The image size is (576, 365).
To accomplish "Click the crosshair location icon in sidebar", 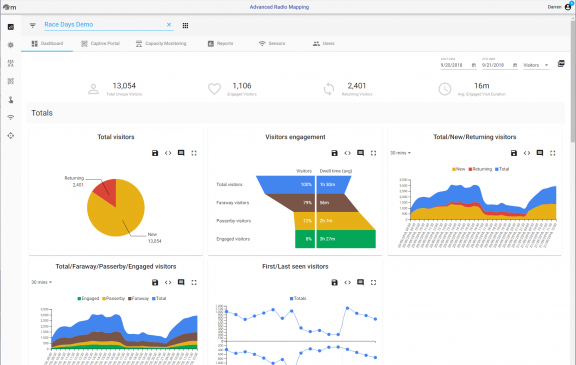I will click(x=11, y=136).
